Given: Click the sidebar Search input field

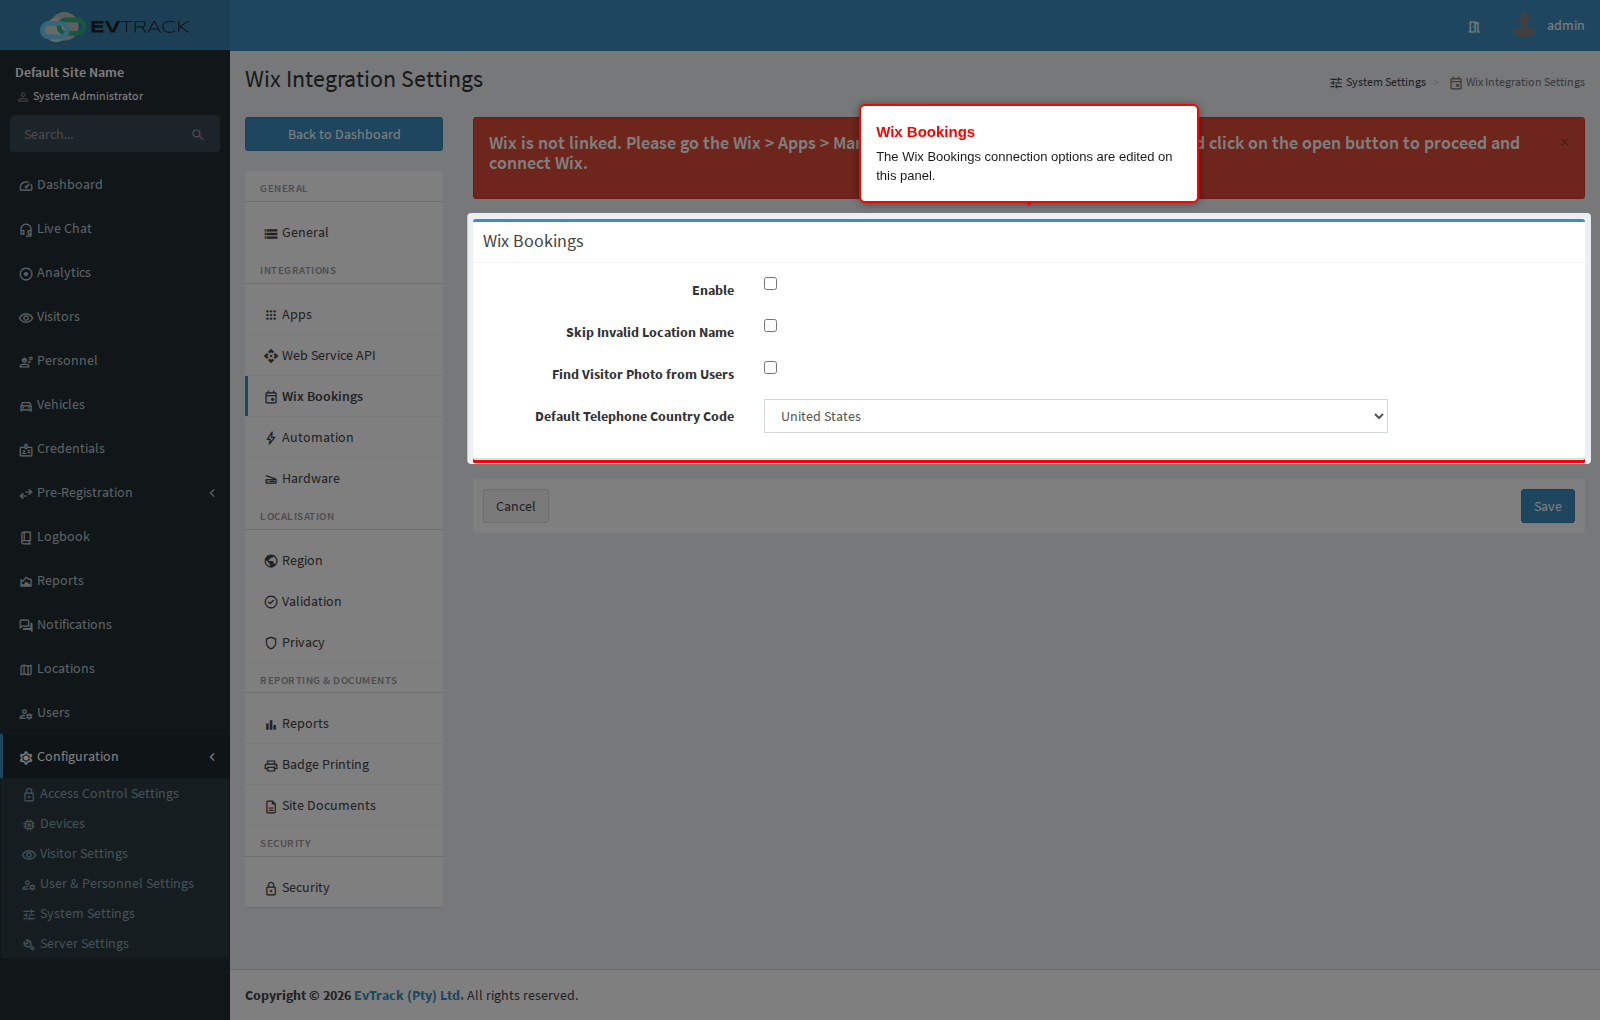Looking at the screenshot, I should (x=100, y=134).
